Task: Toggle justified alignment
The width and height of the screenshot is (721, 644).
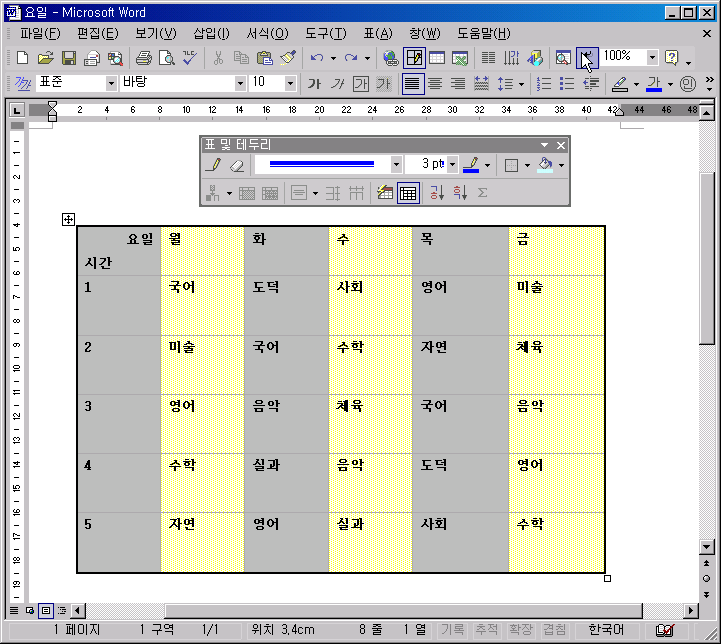Action: 412,84
